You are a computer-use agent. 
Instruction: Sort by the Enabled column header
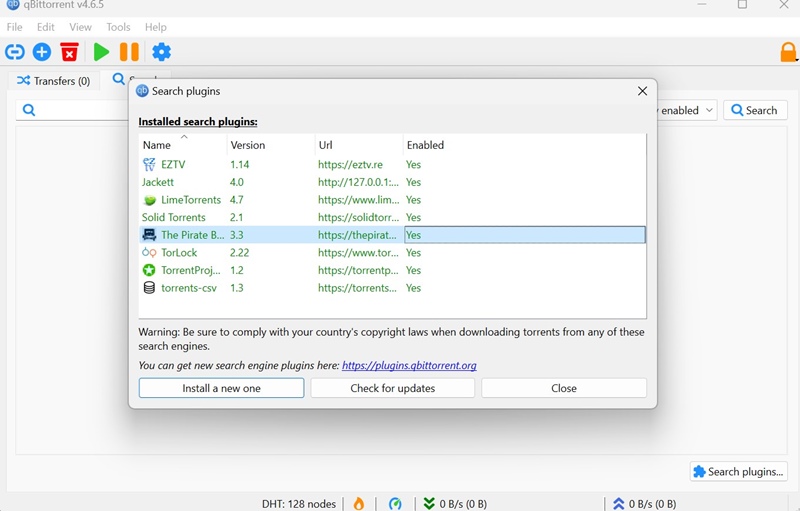[x=425, y=145]
